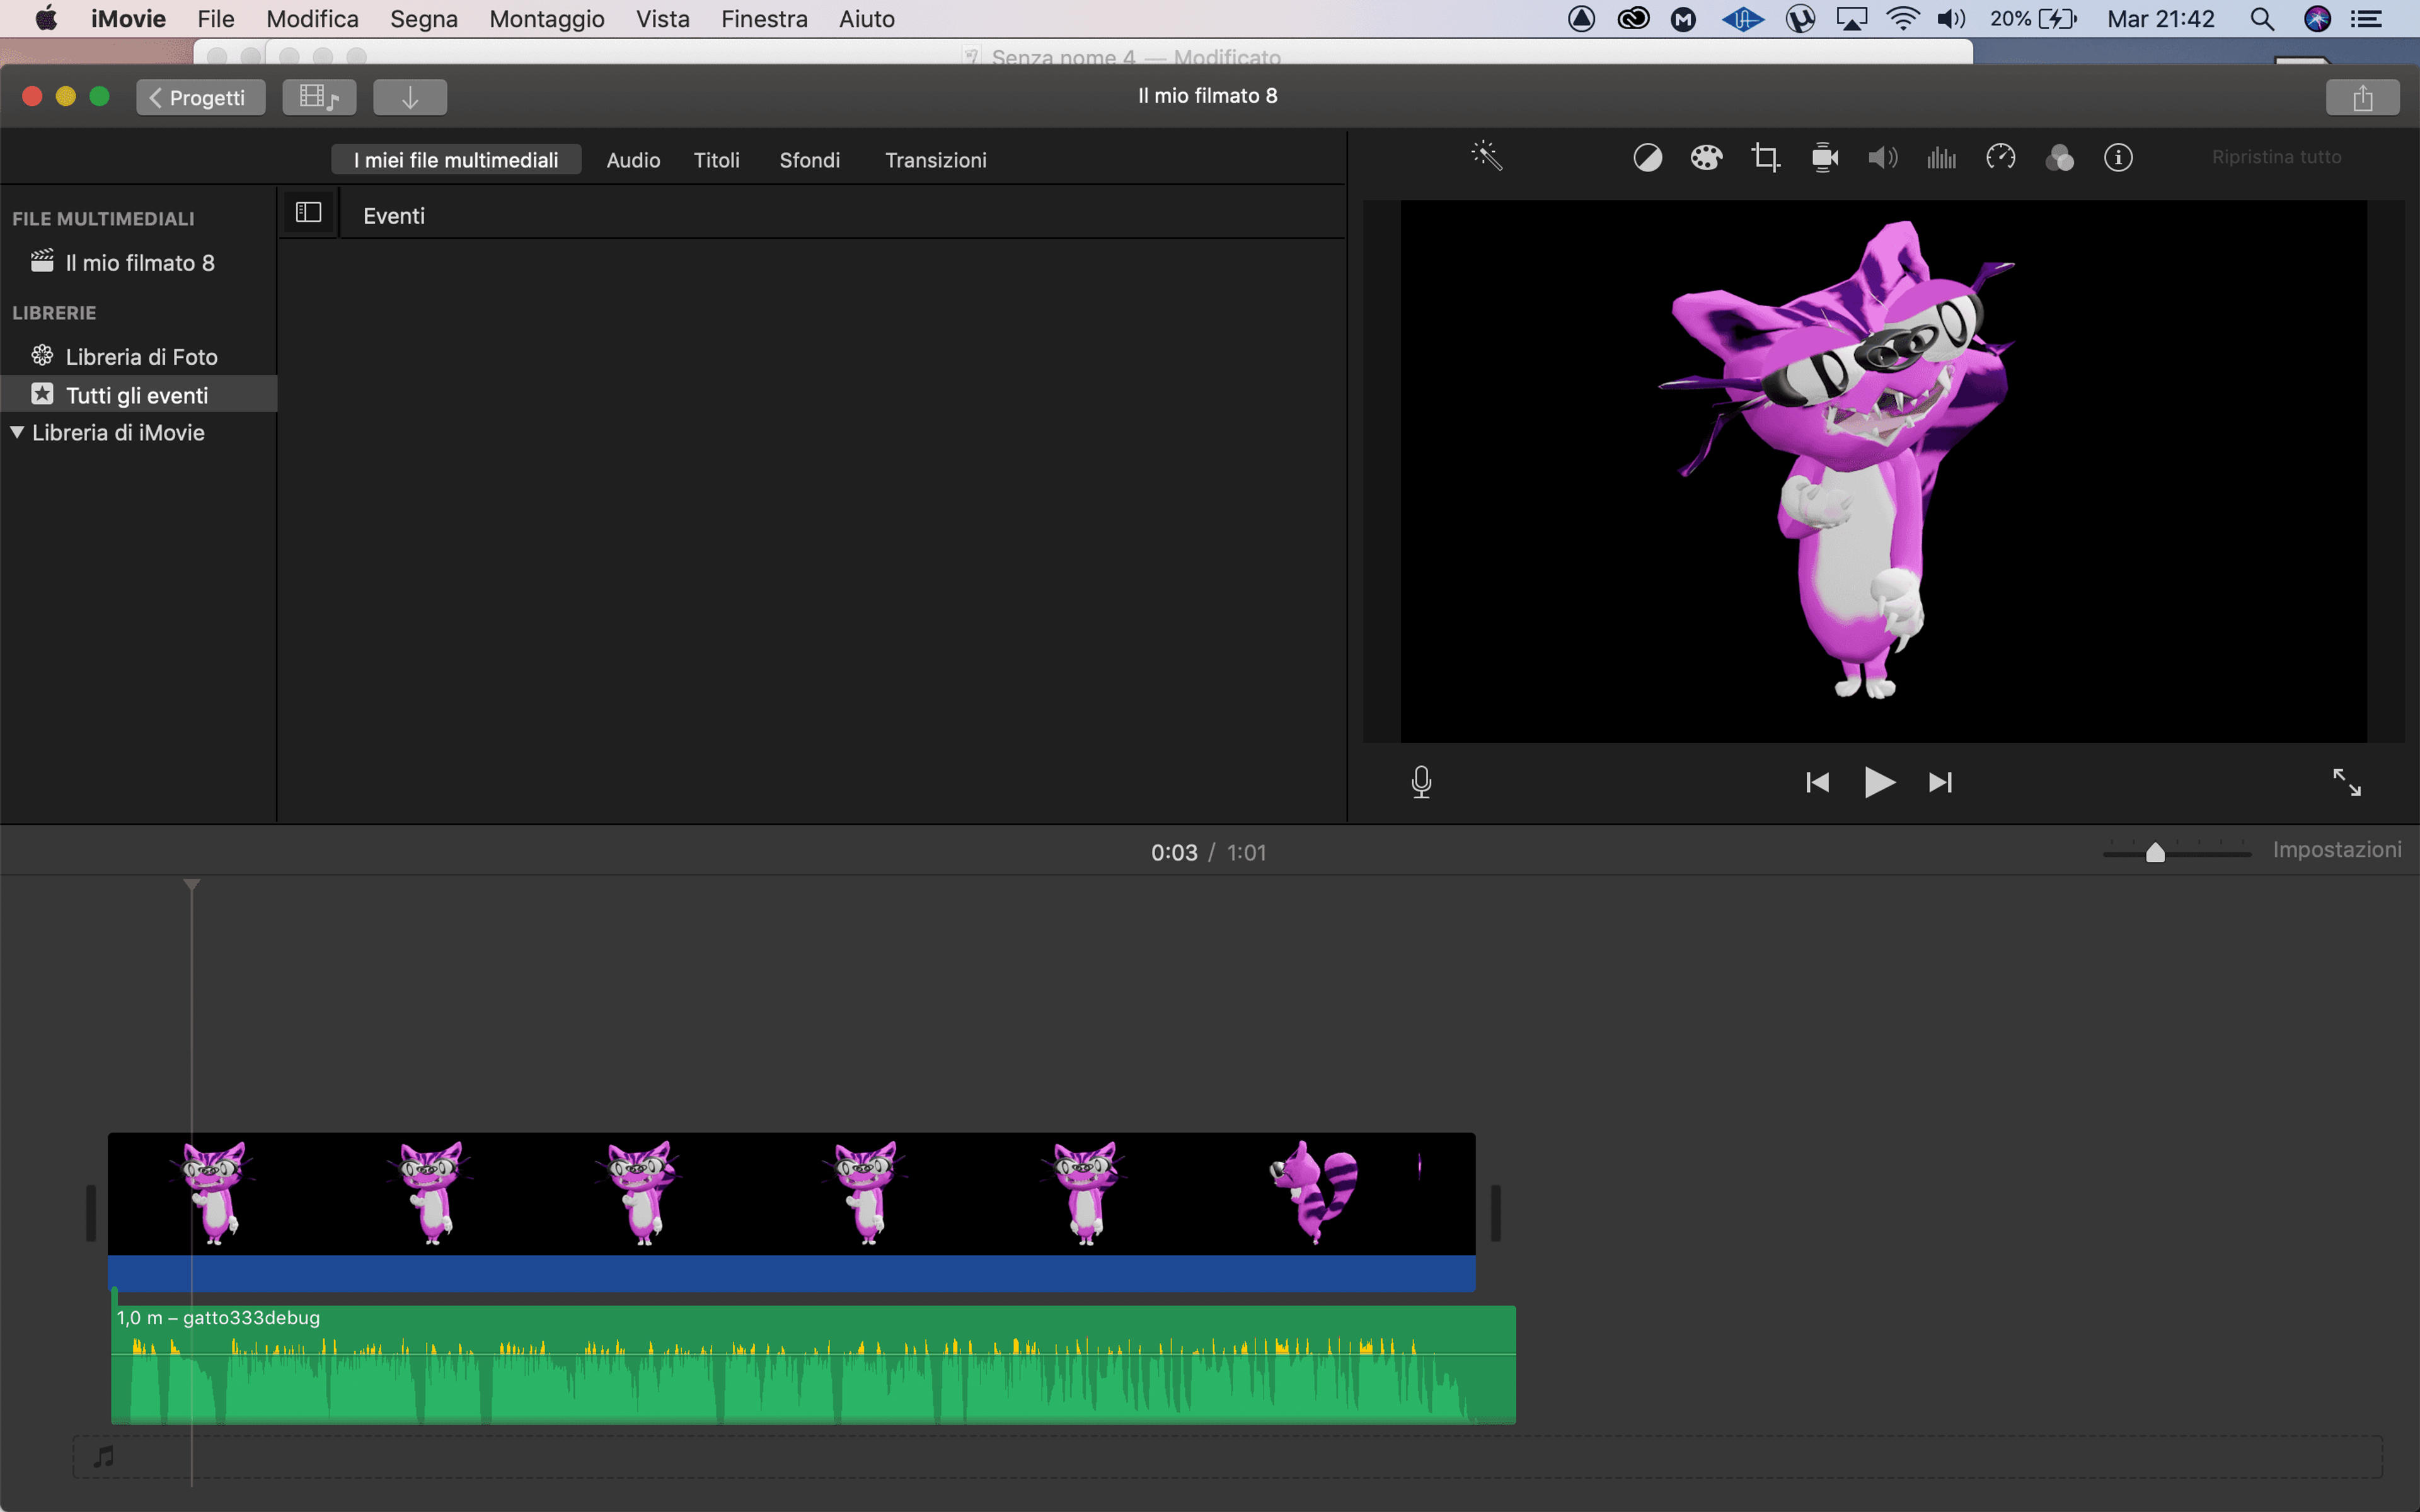Image resolution: width=2420 pixels, height=1512 pixels.
Task: Go back to Progetti
Action: tap(200, 97)
